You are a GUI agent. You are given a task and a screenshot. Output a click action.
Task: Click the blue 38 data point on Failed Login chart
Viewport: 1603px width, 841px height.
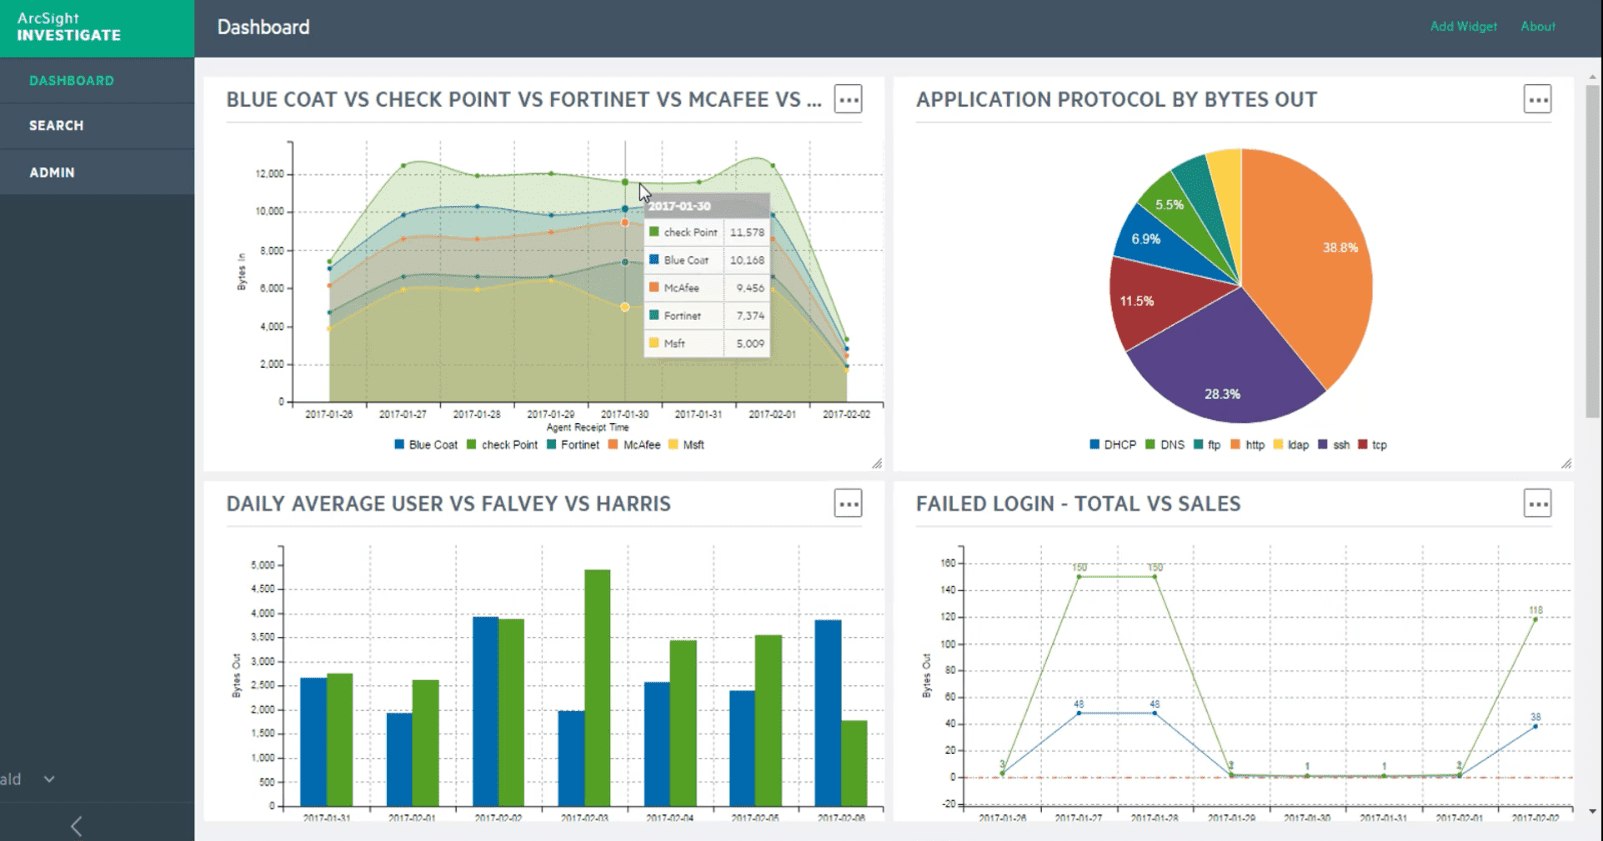pos(1536,726)
